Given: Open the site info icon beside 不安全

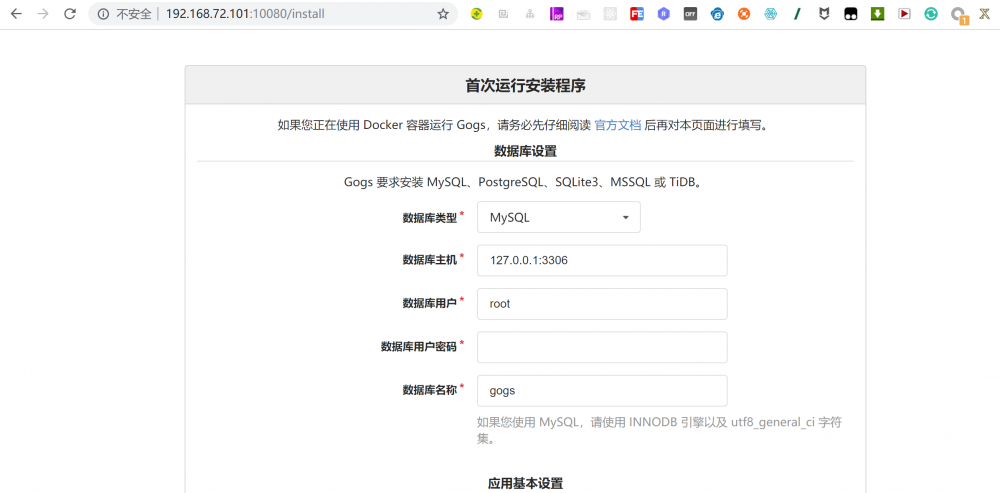Looking at the screenshot, I should [x=103, y=14].
